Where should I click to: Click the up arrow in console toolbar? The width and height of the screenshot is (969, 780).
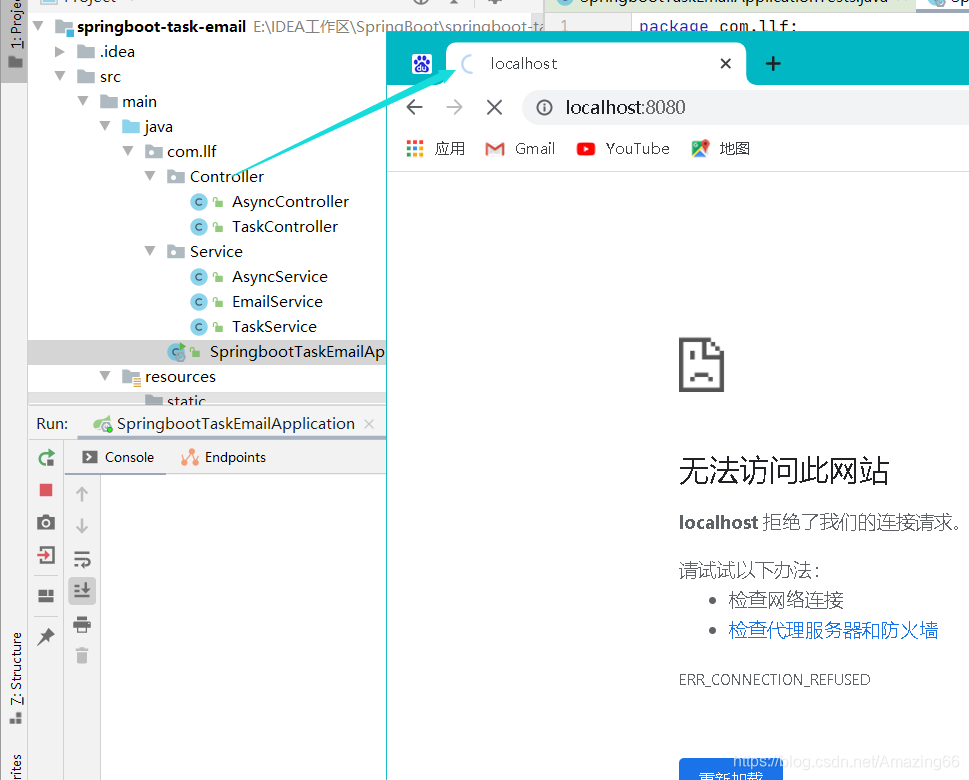[82, 494]
